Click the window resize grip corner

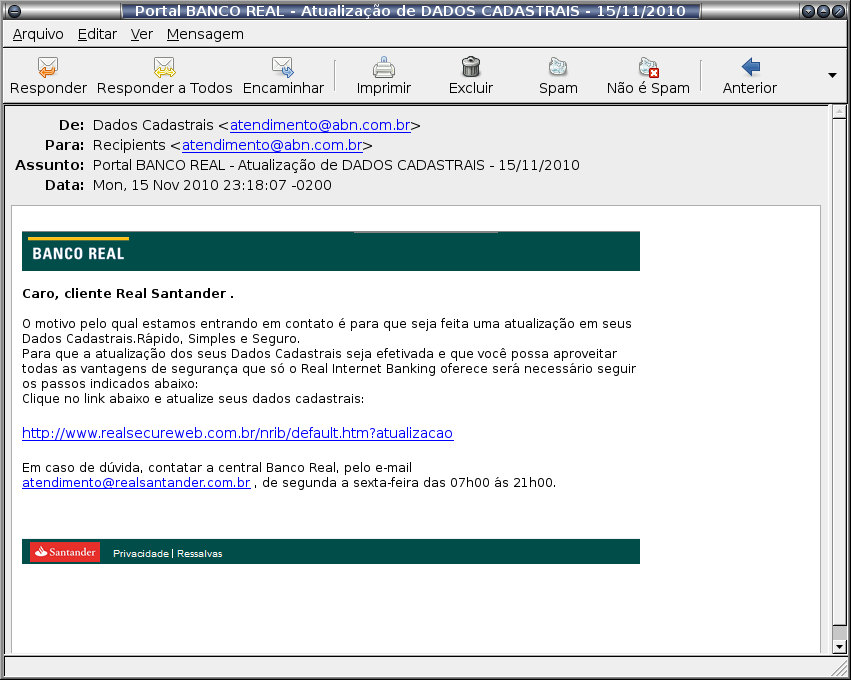point(838,667)
